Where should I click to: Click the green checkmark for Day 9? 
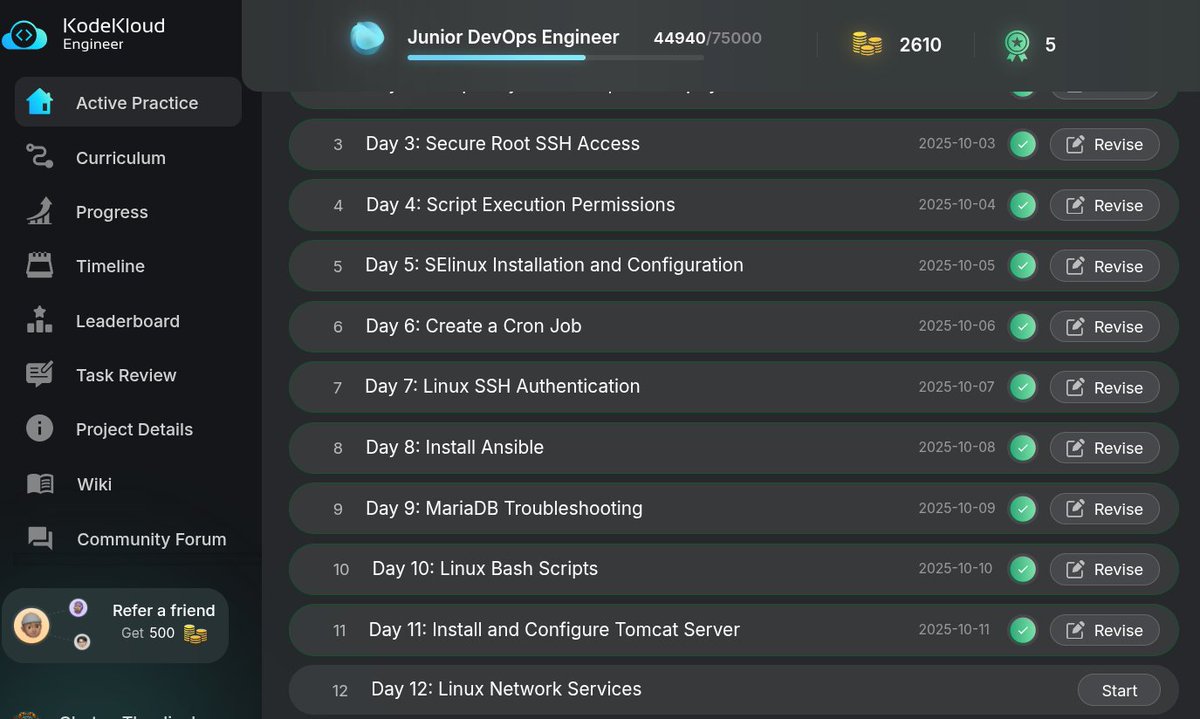[1022, 509]
